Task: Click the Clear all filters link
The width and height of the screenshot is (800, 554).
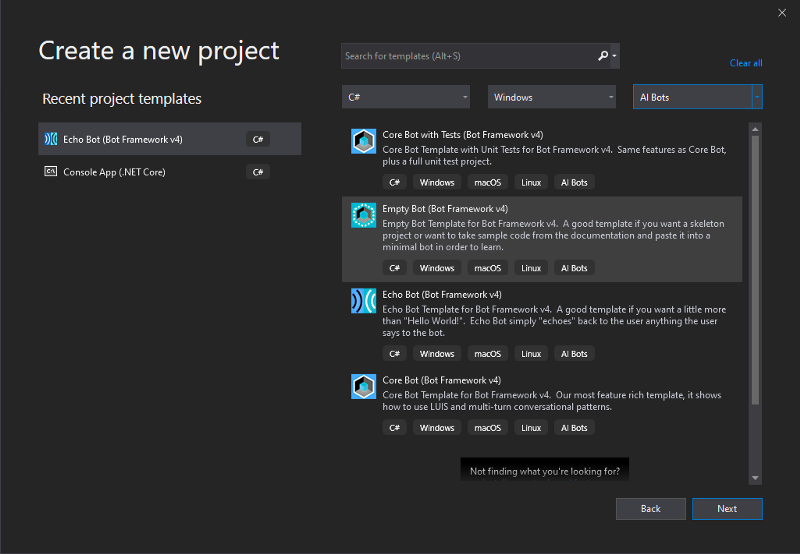Action: click(x=745, y=63)
